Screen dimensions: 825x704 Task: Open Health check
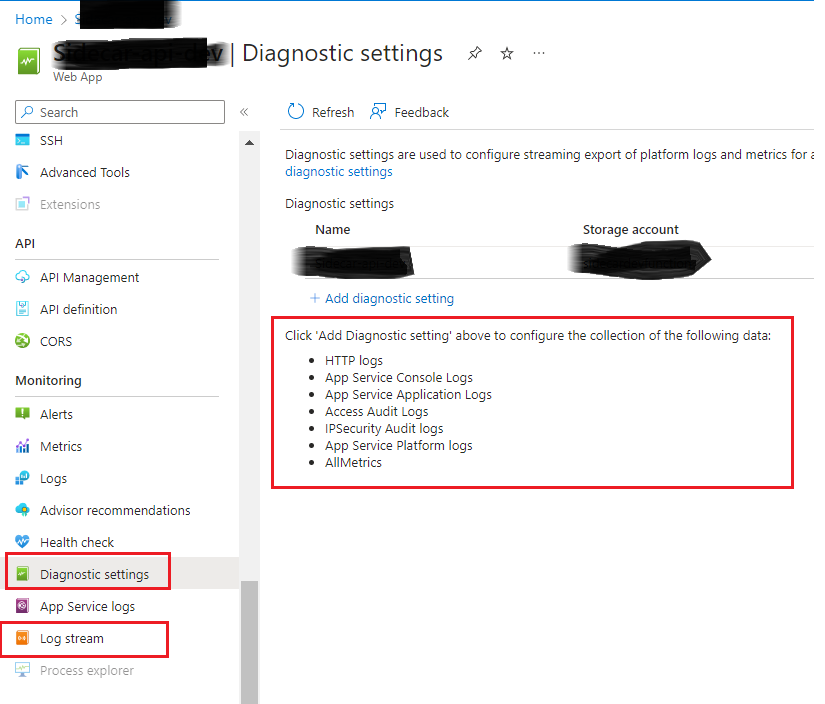point(77,542)
